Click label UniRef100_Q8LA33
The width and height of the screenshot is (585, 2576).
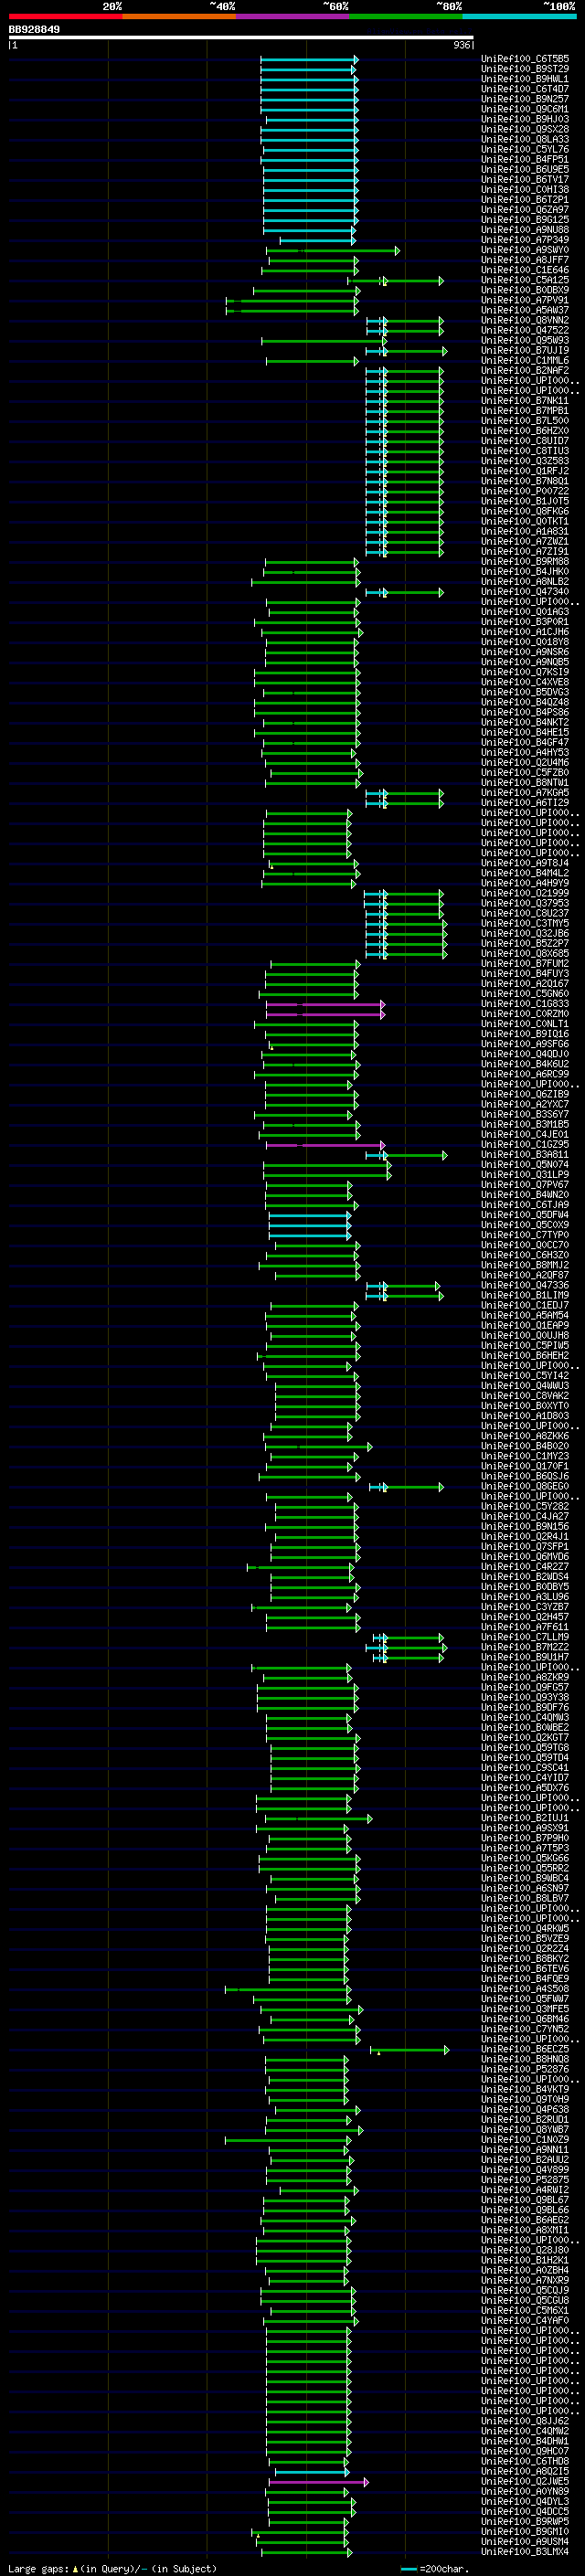coord(525,139)
